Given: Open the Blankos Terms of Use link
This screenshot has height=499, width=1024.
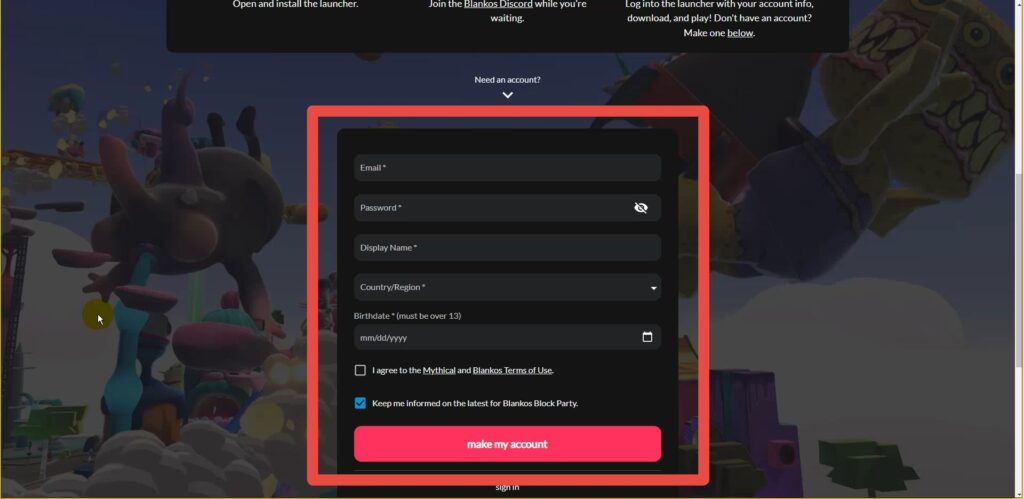Looking at the screenshot, I should [513, 370].
